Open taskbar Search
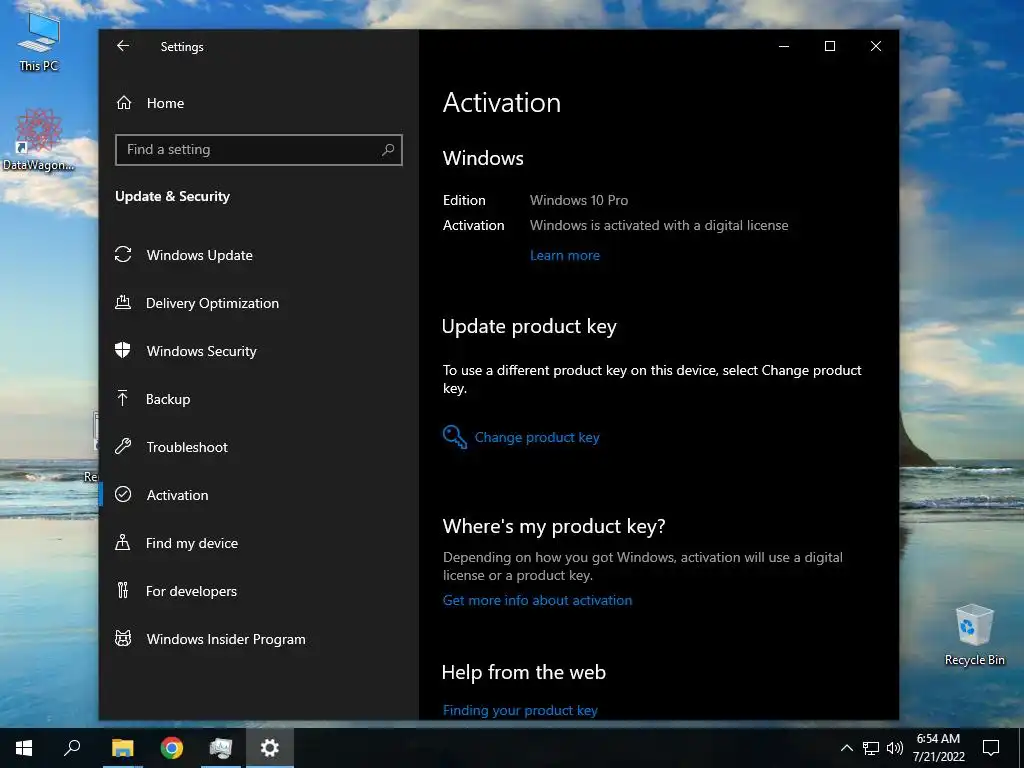Screen dimensions: 1024x768 pyautogui.click(x=72, y=748)
